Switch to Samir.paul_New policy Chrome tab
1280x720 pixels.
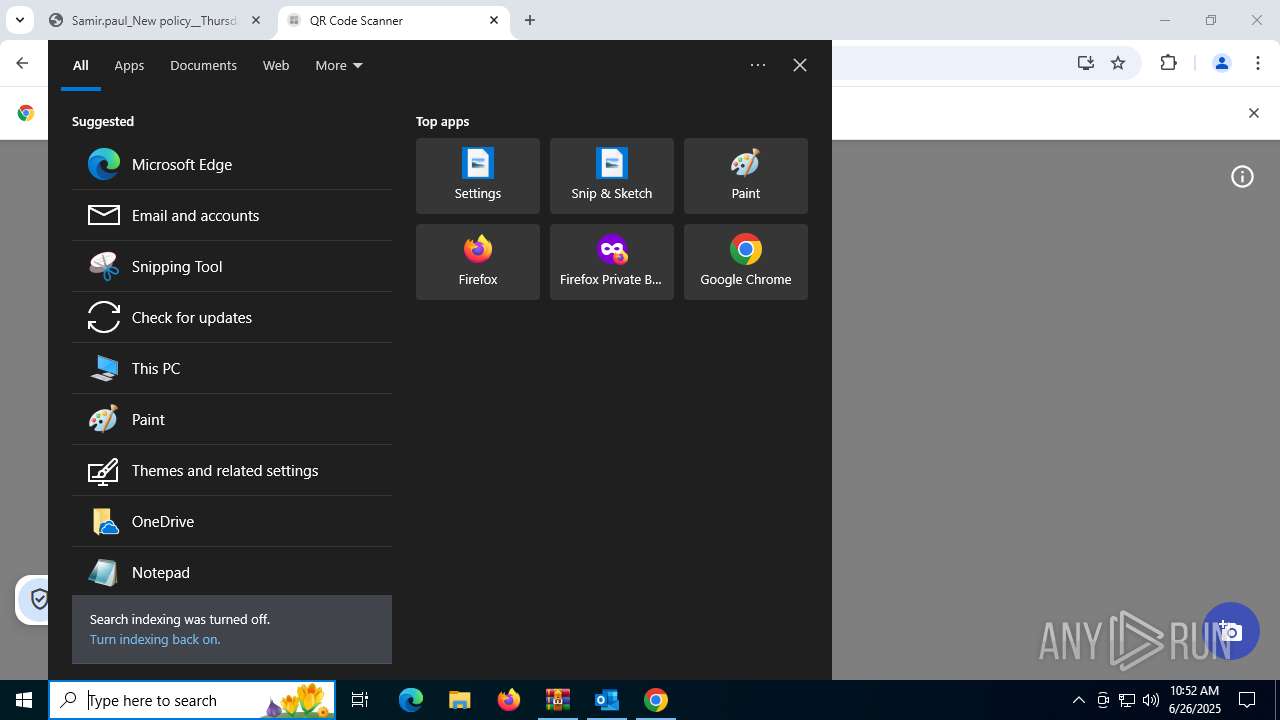[157, 20]
